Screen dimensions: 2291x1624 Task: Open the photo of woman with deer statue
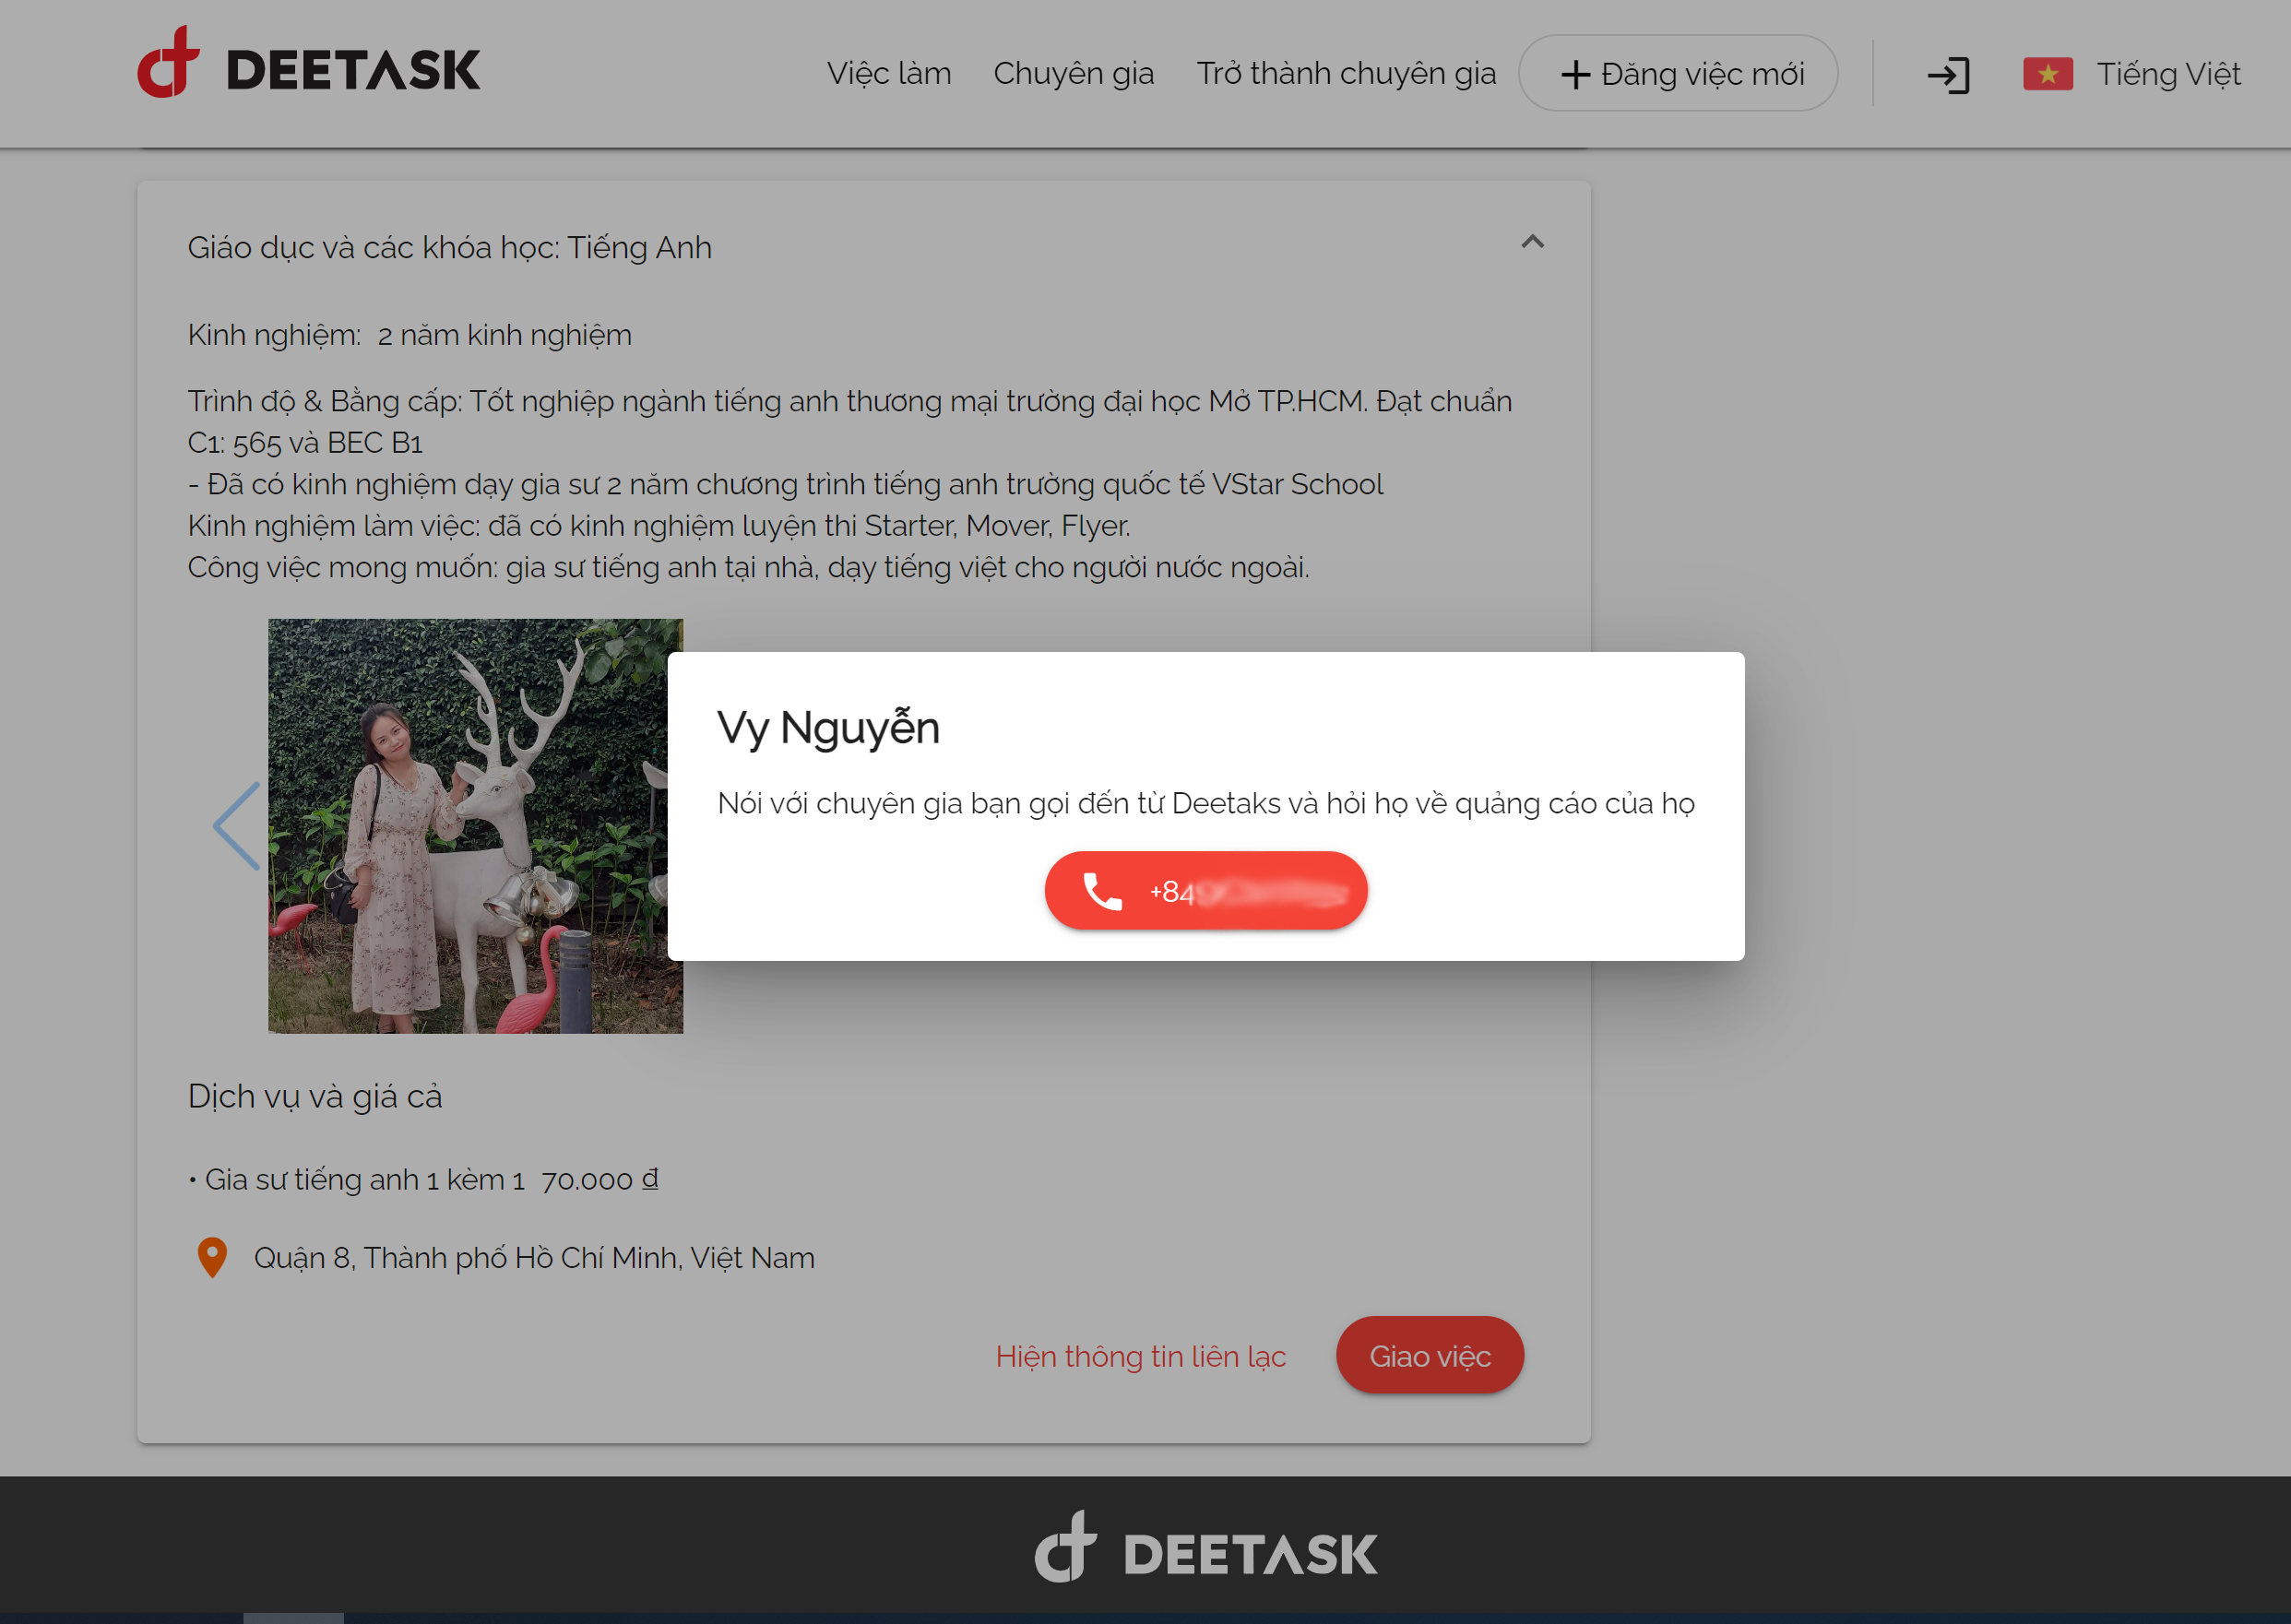(x=475, y=826)
